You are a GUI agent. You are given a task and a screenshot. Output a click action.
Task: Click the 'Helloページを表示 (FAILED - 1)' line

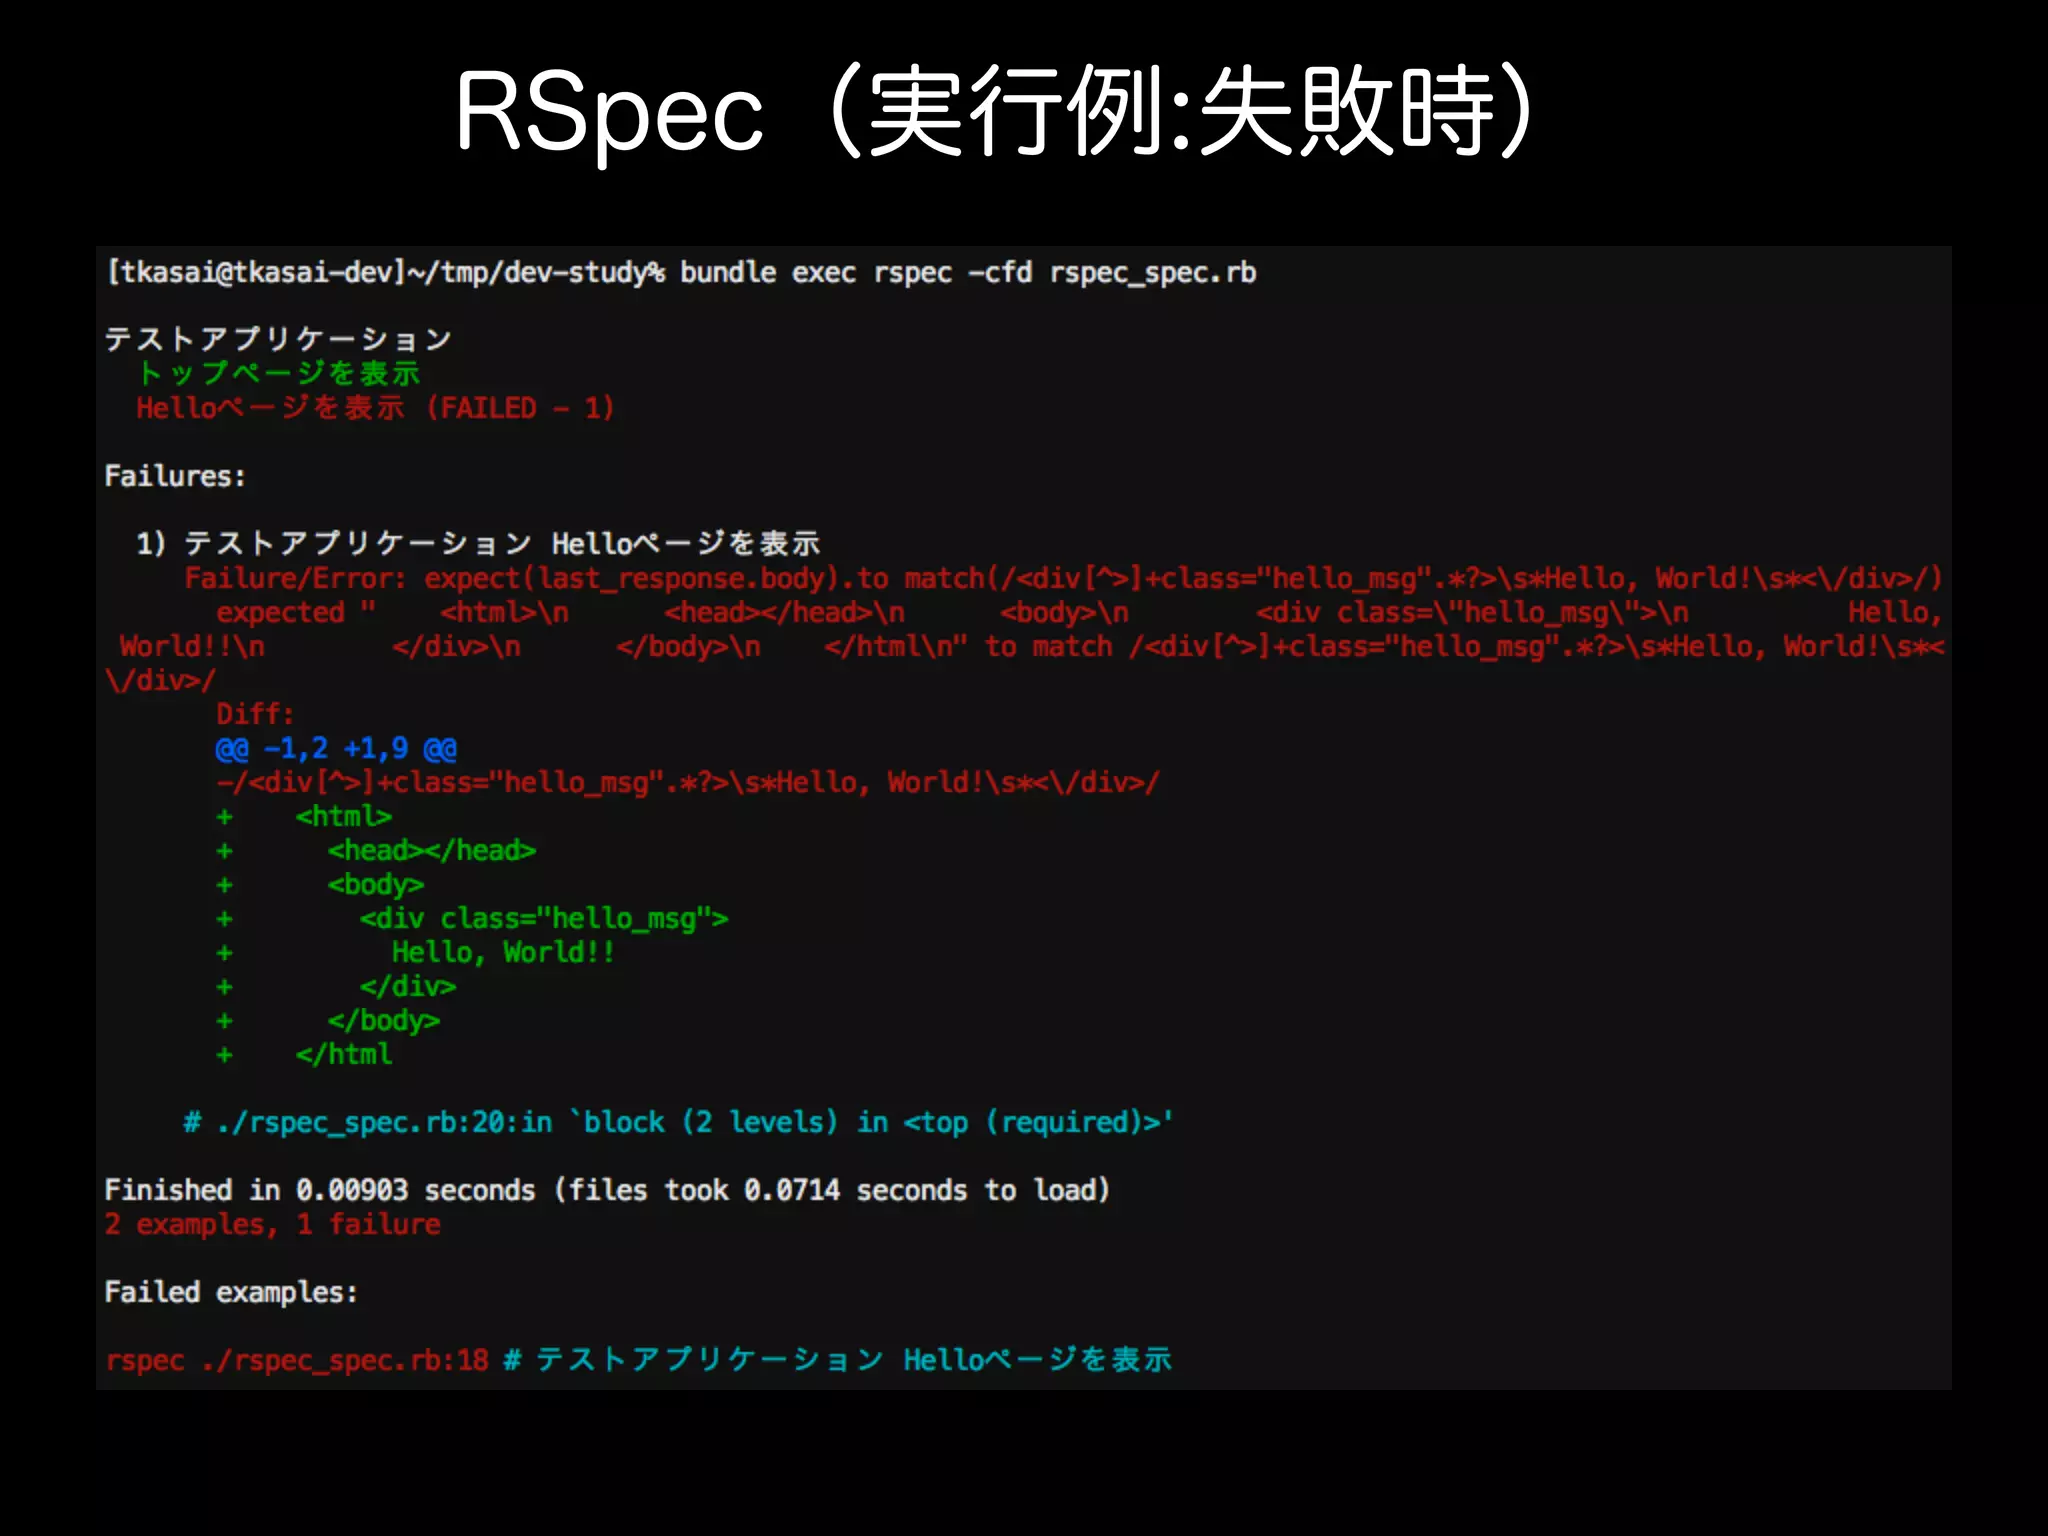coord(376,408)
